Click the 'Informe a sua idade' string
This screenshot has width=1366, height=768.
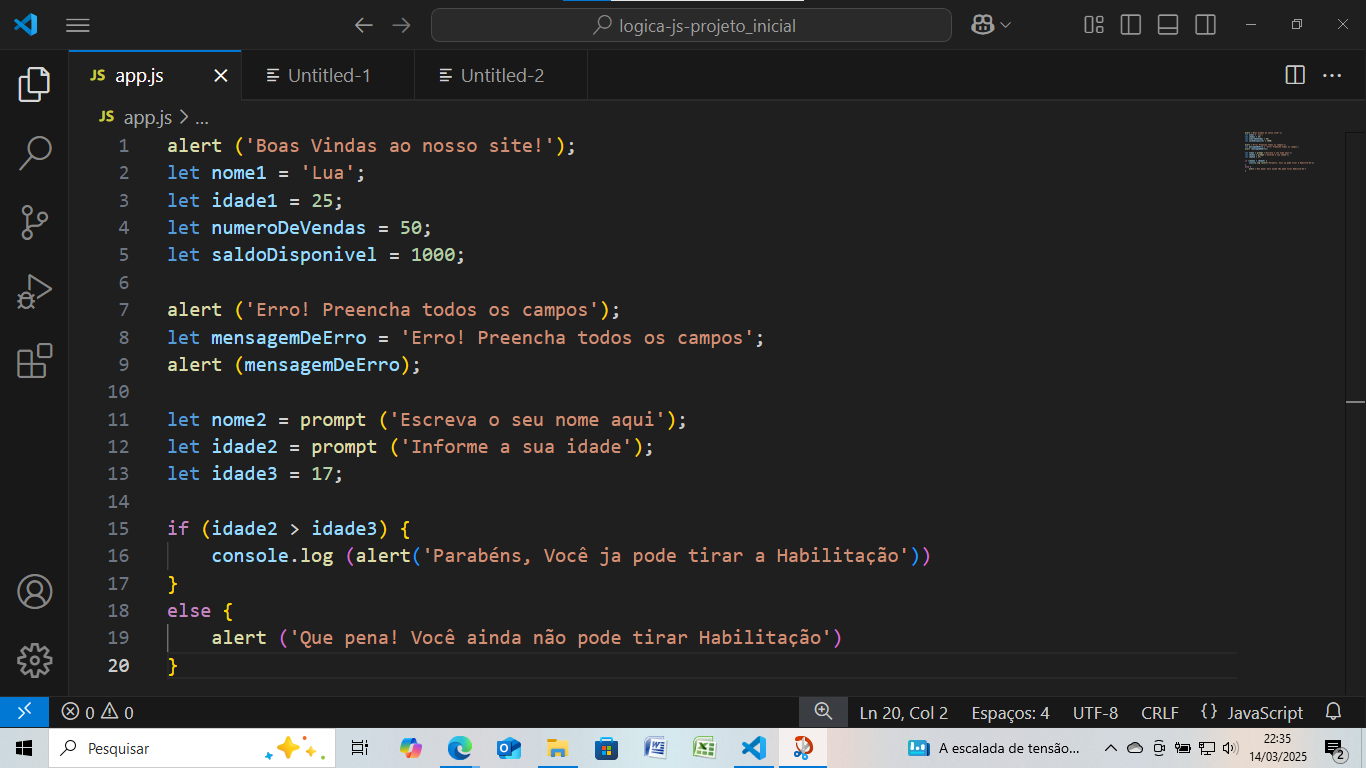tap(516, 447)
